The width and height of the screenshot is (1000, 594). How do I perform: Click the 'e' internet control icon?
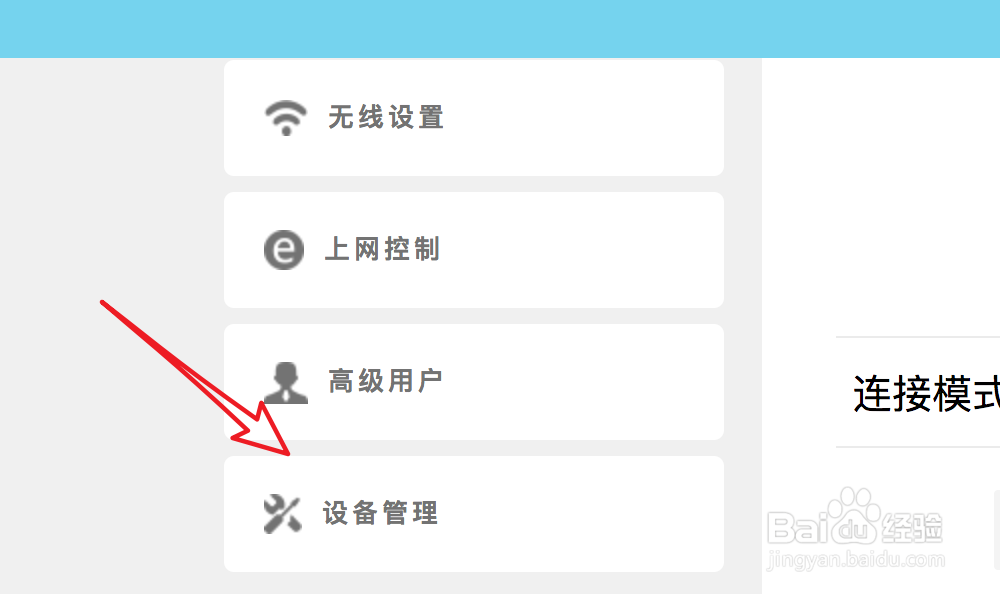point(284,249)
